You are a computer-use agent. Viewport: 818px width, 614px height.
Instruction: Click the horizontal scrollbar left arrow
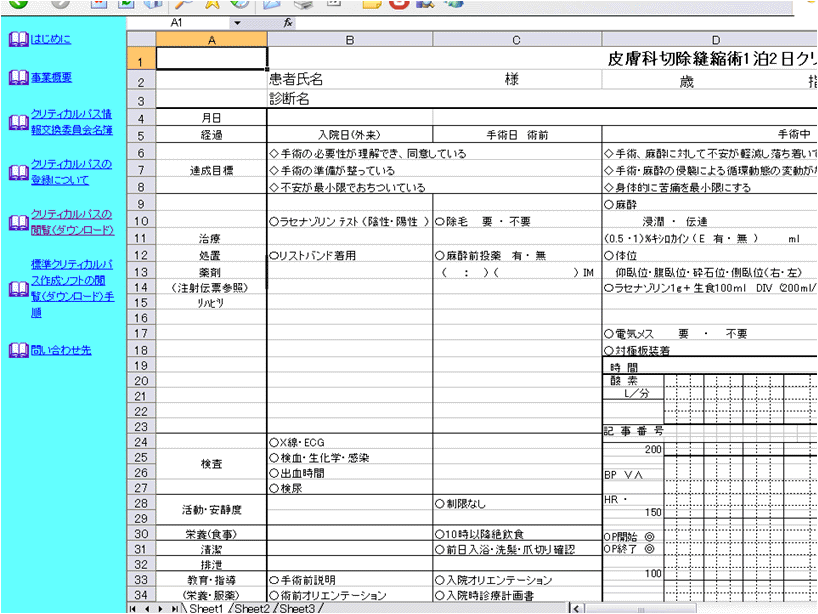click(x=575, y=608)
